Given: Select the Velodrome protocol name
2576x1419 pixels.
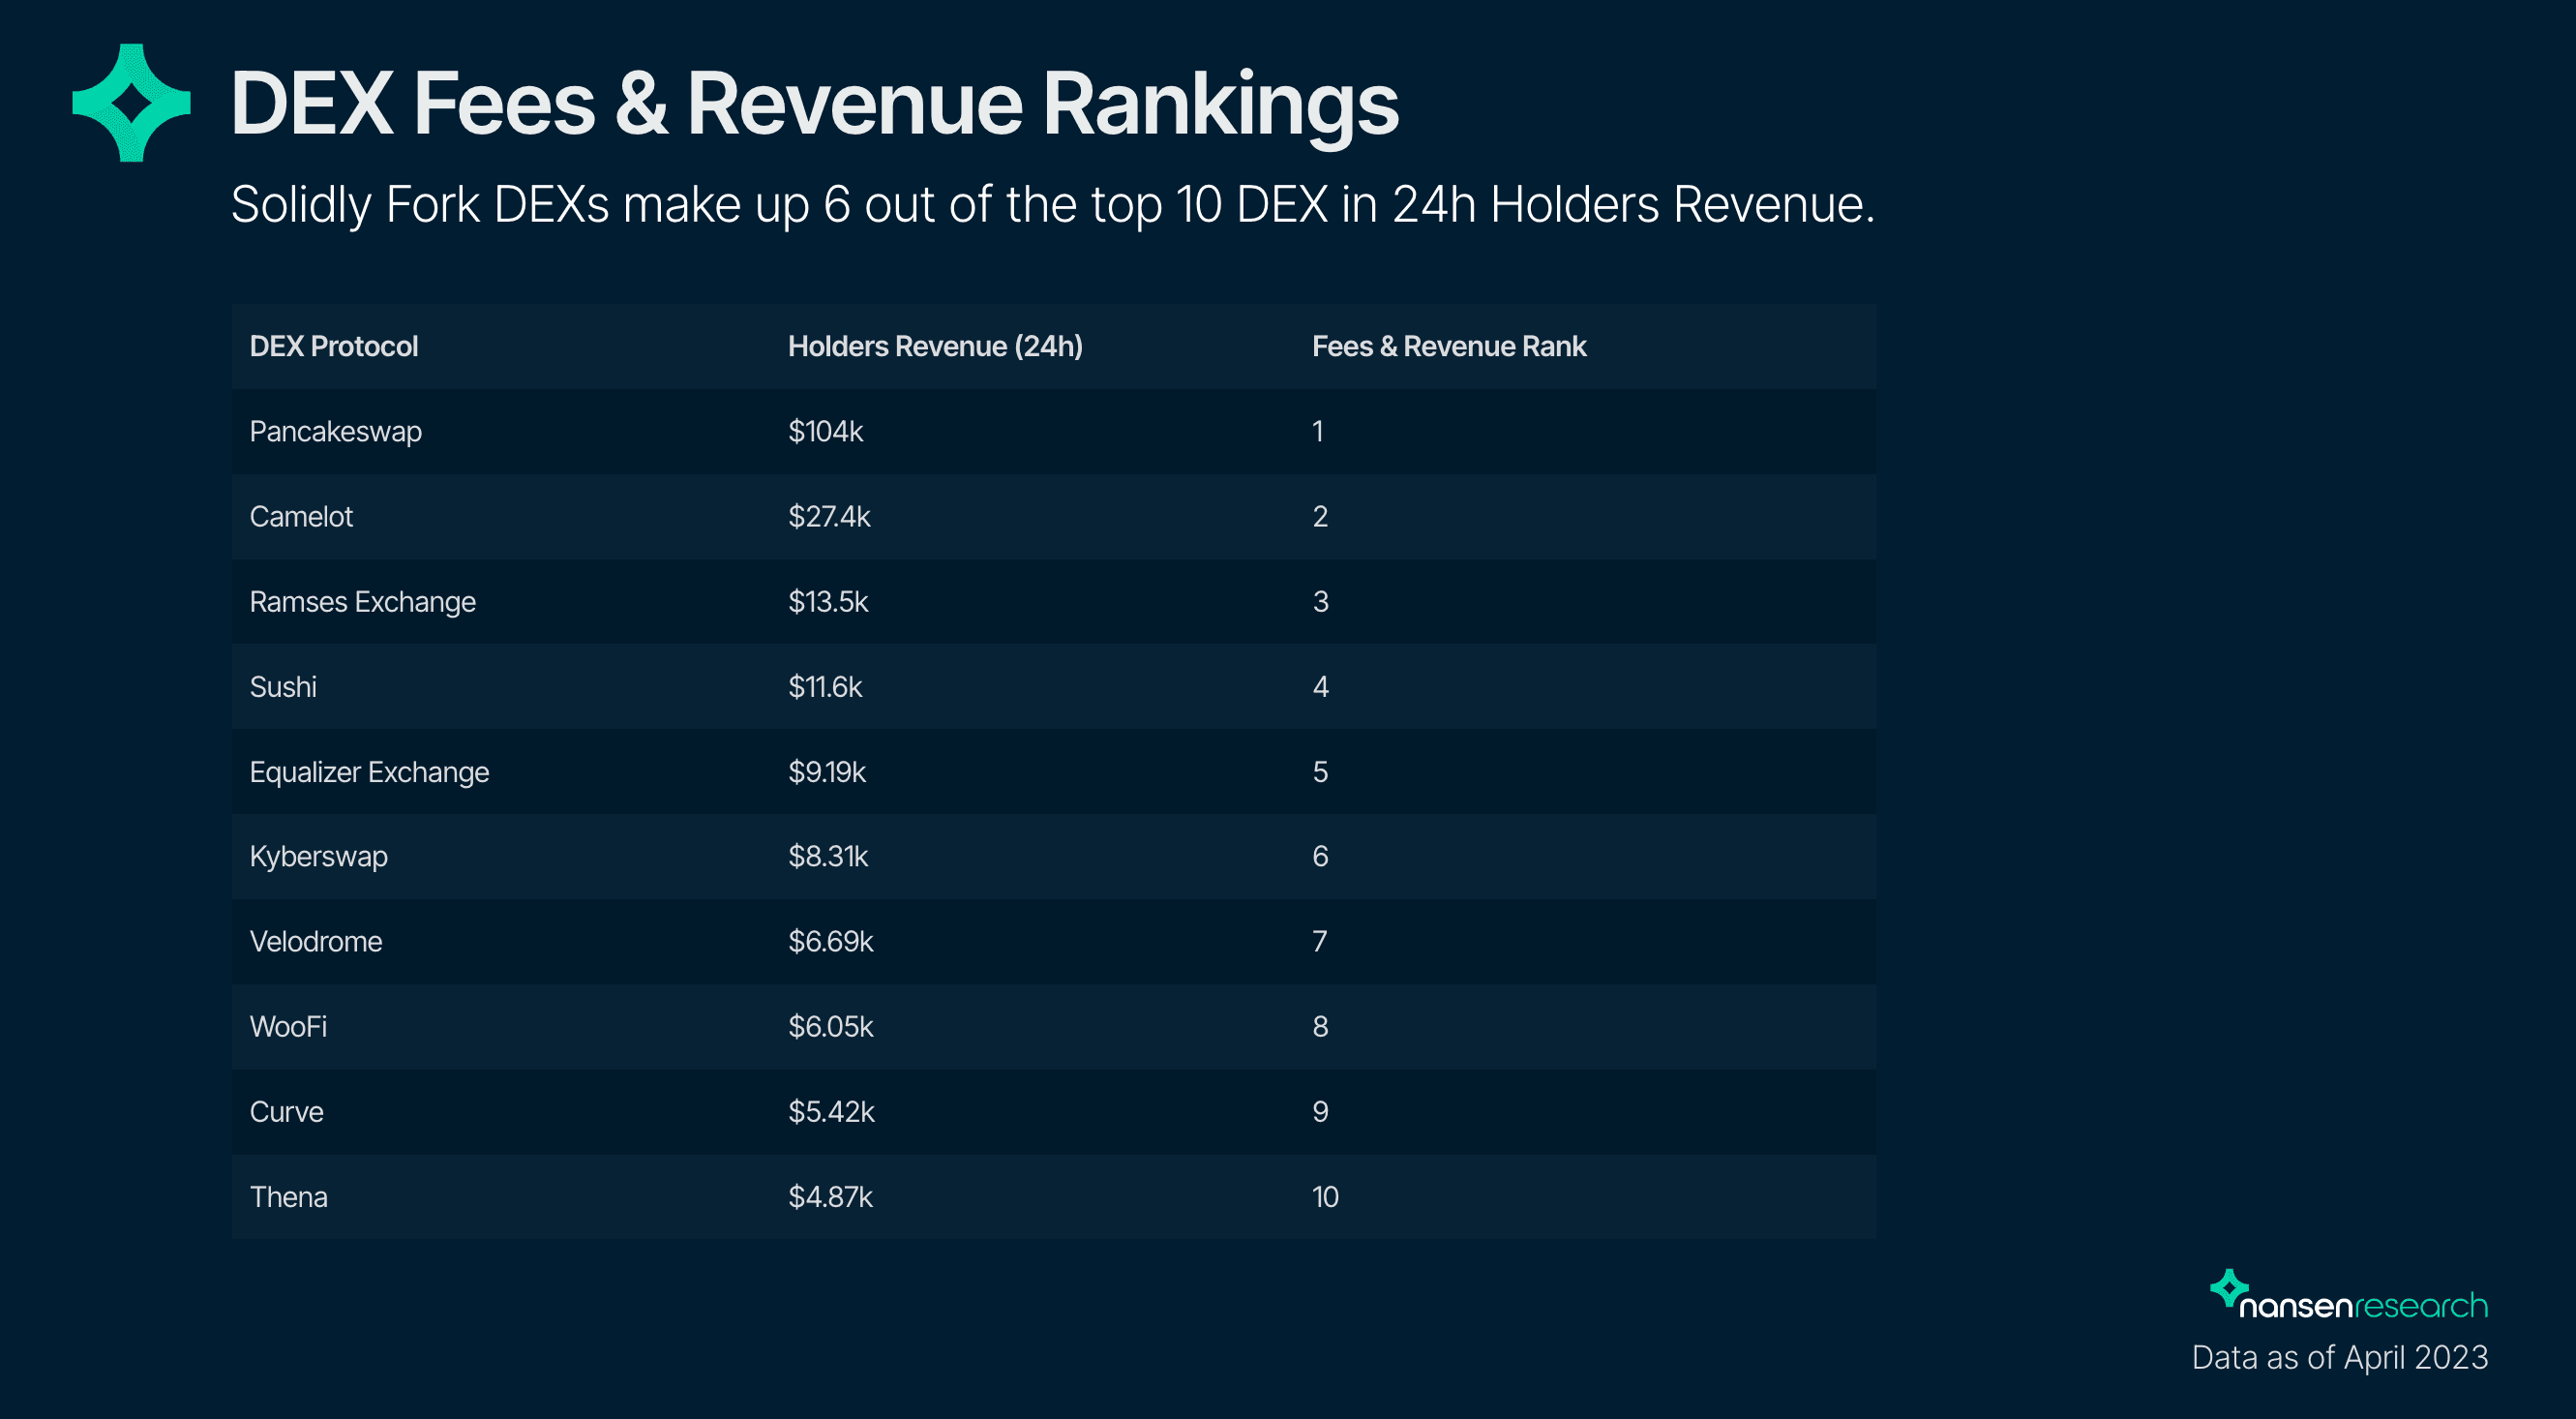Looking at the screenshot, I should (316, 942).
